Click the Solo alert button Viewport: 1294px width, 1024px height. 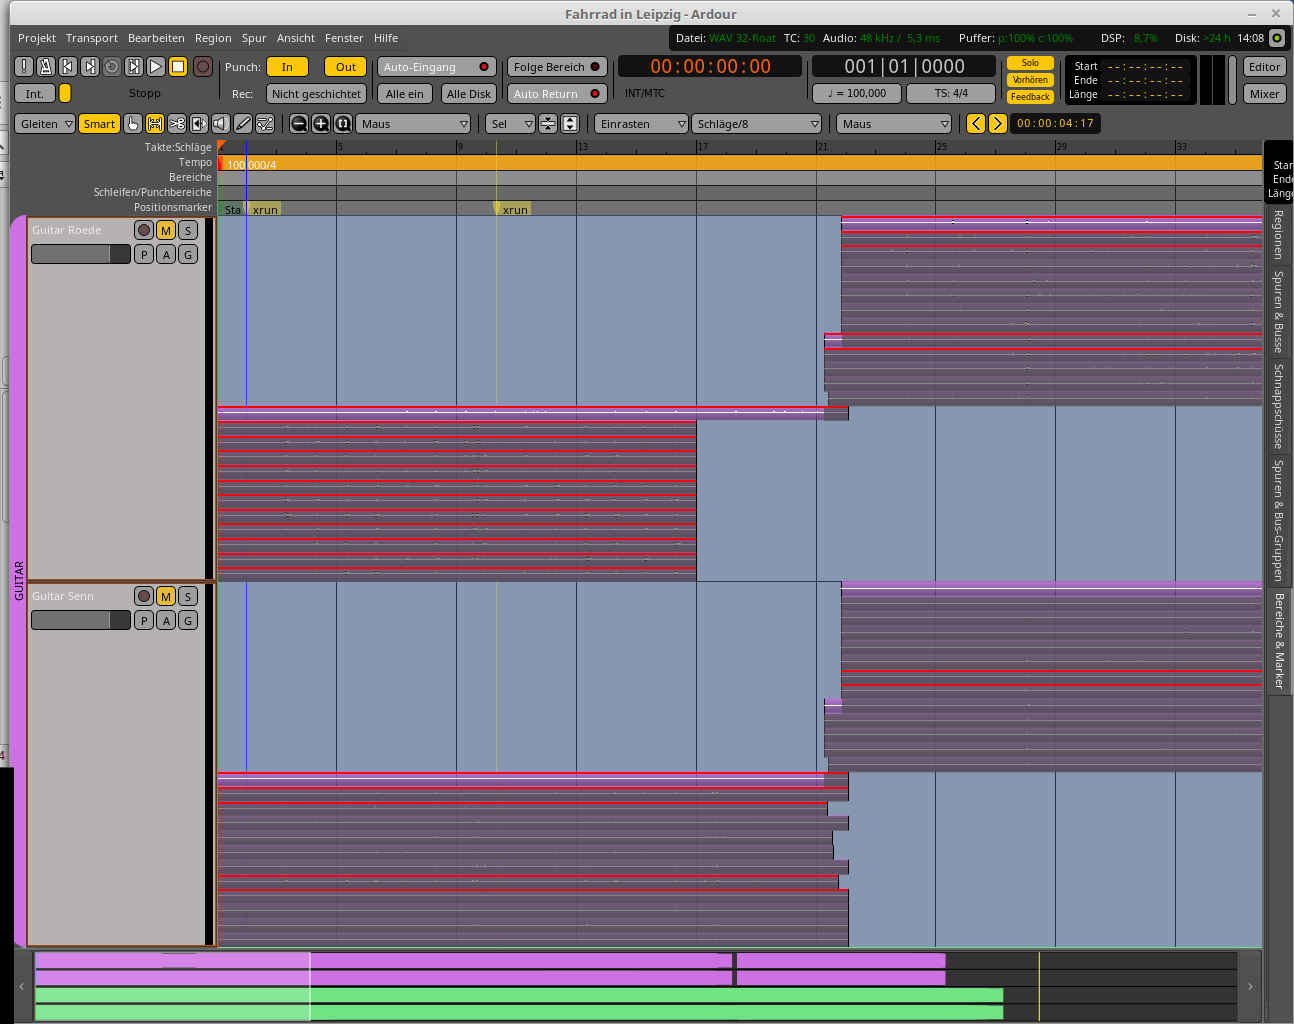(x=1030, y=63)
